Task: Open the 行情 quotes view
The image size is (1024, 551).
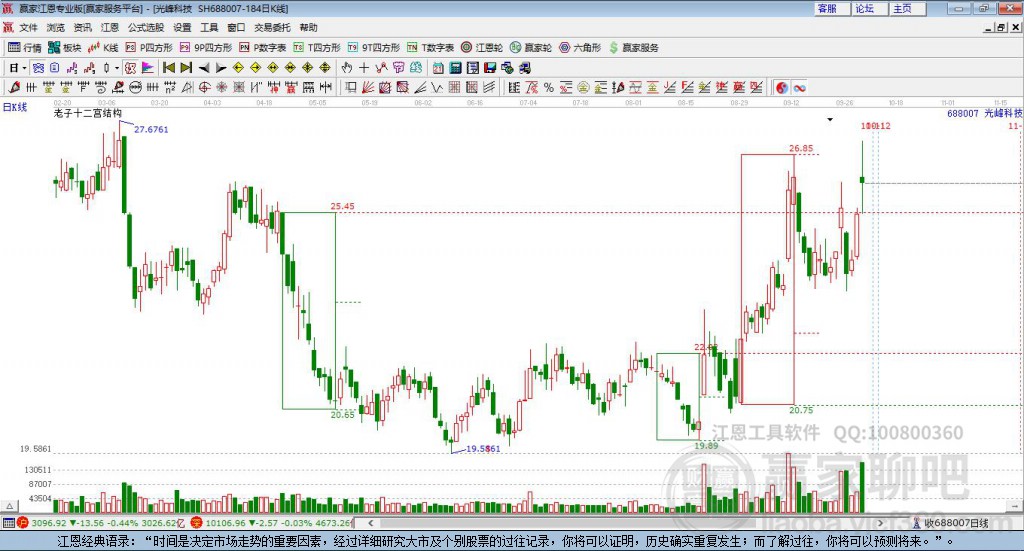Action: [25, 48]
